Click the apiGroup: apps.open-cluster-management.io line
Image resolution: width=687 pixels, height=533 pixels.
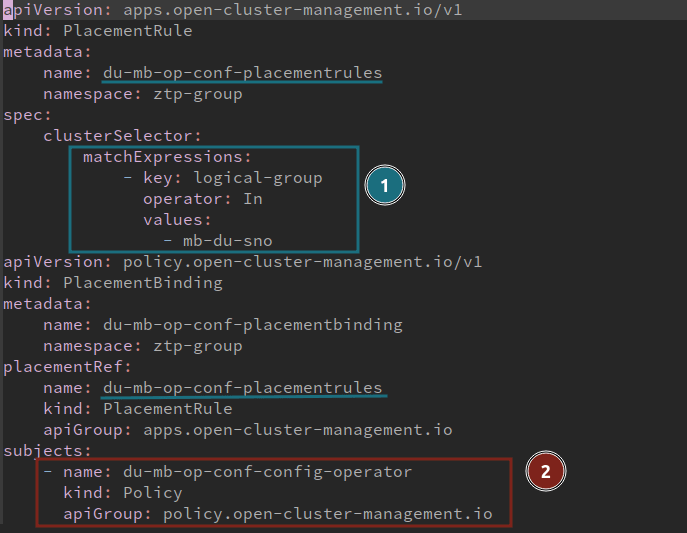247,430
